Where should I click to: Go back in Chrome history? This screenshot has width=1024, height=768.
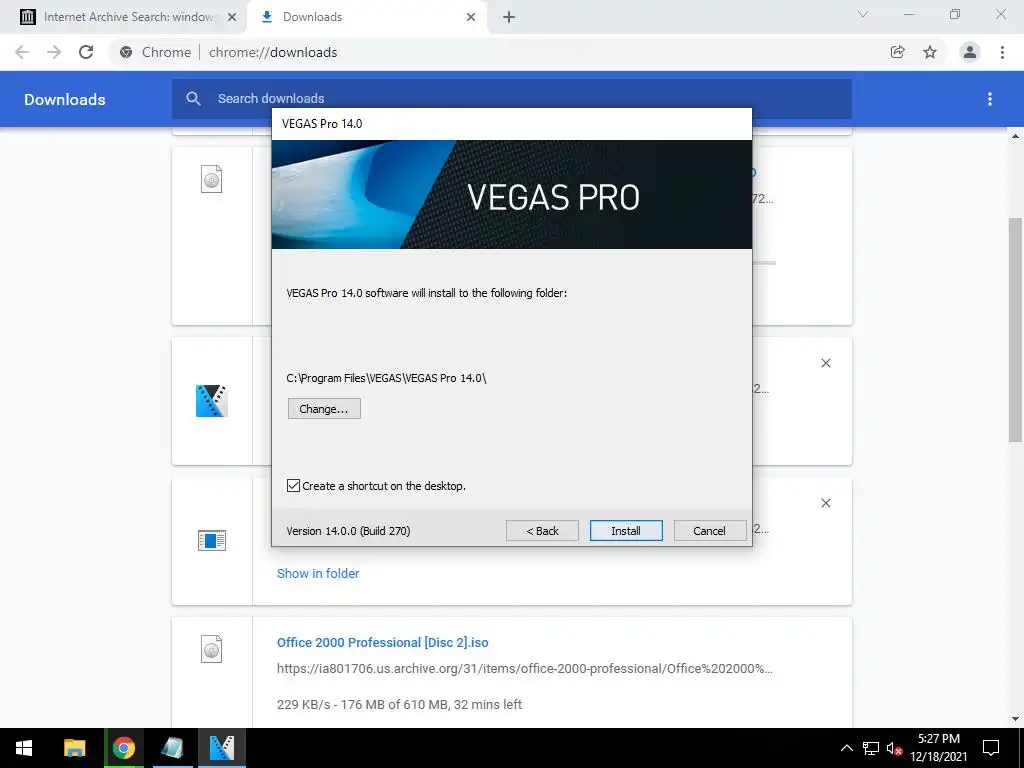point(22,52)
